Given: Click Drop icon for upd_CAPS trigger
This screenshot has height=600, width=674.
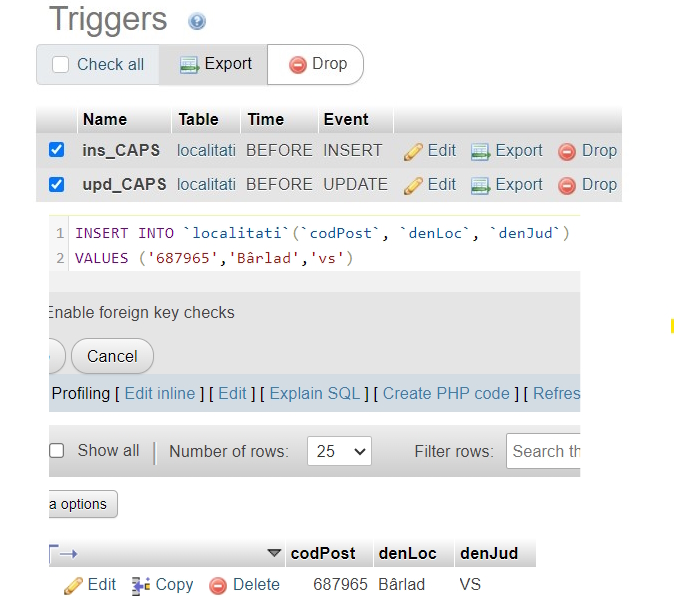Looking at the screenshot, I should [x=567, y=185].
